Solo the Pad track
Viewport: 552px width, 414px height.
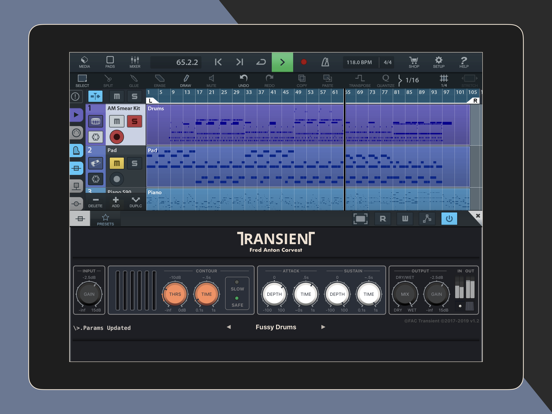[x=134, y=163]
